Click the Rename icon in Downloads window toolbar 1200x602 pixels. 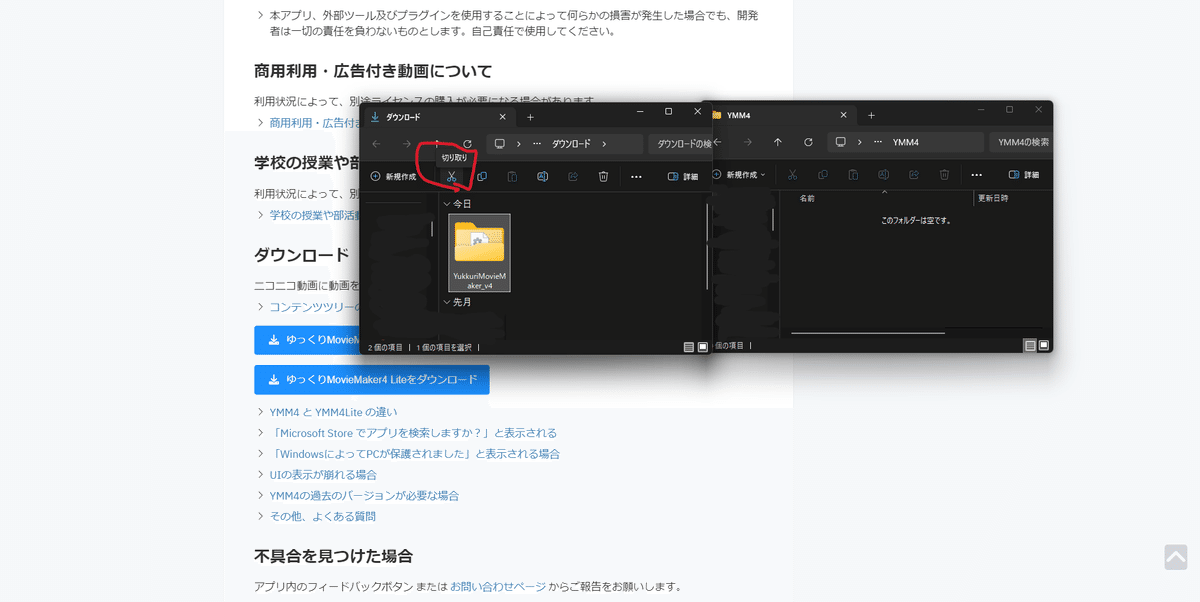(x=542, y=176)
